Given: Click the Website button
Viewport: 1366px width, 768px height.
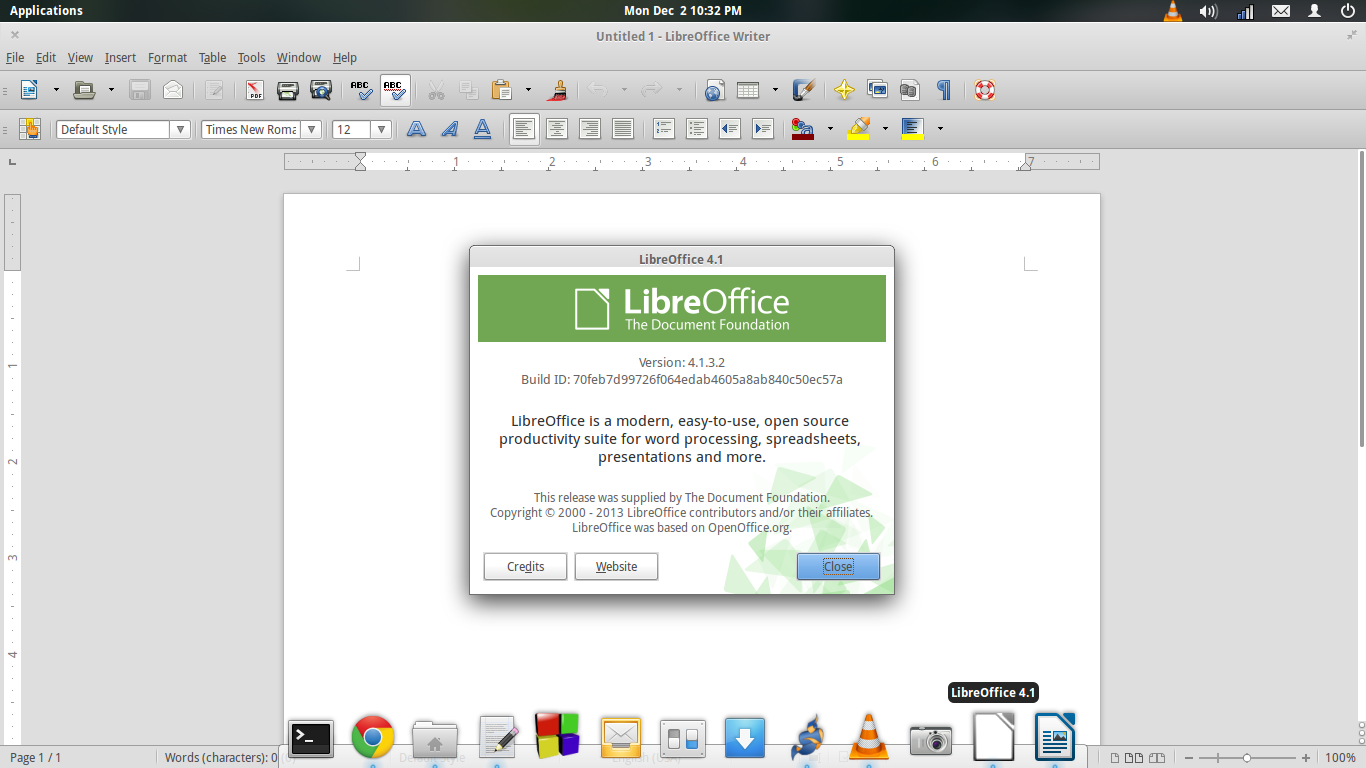Looking at the screenshot, I should [x=616, y=567].
